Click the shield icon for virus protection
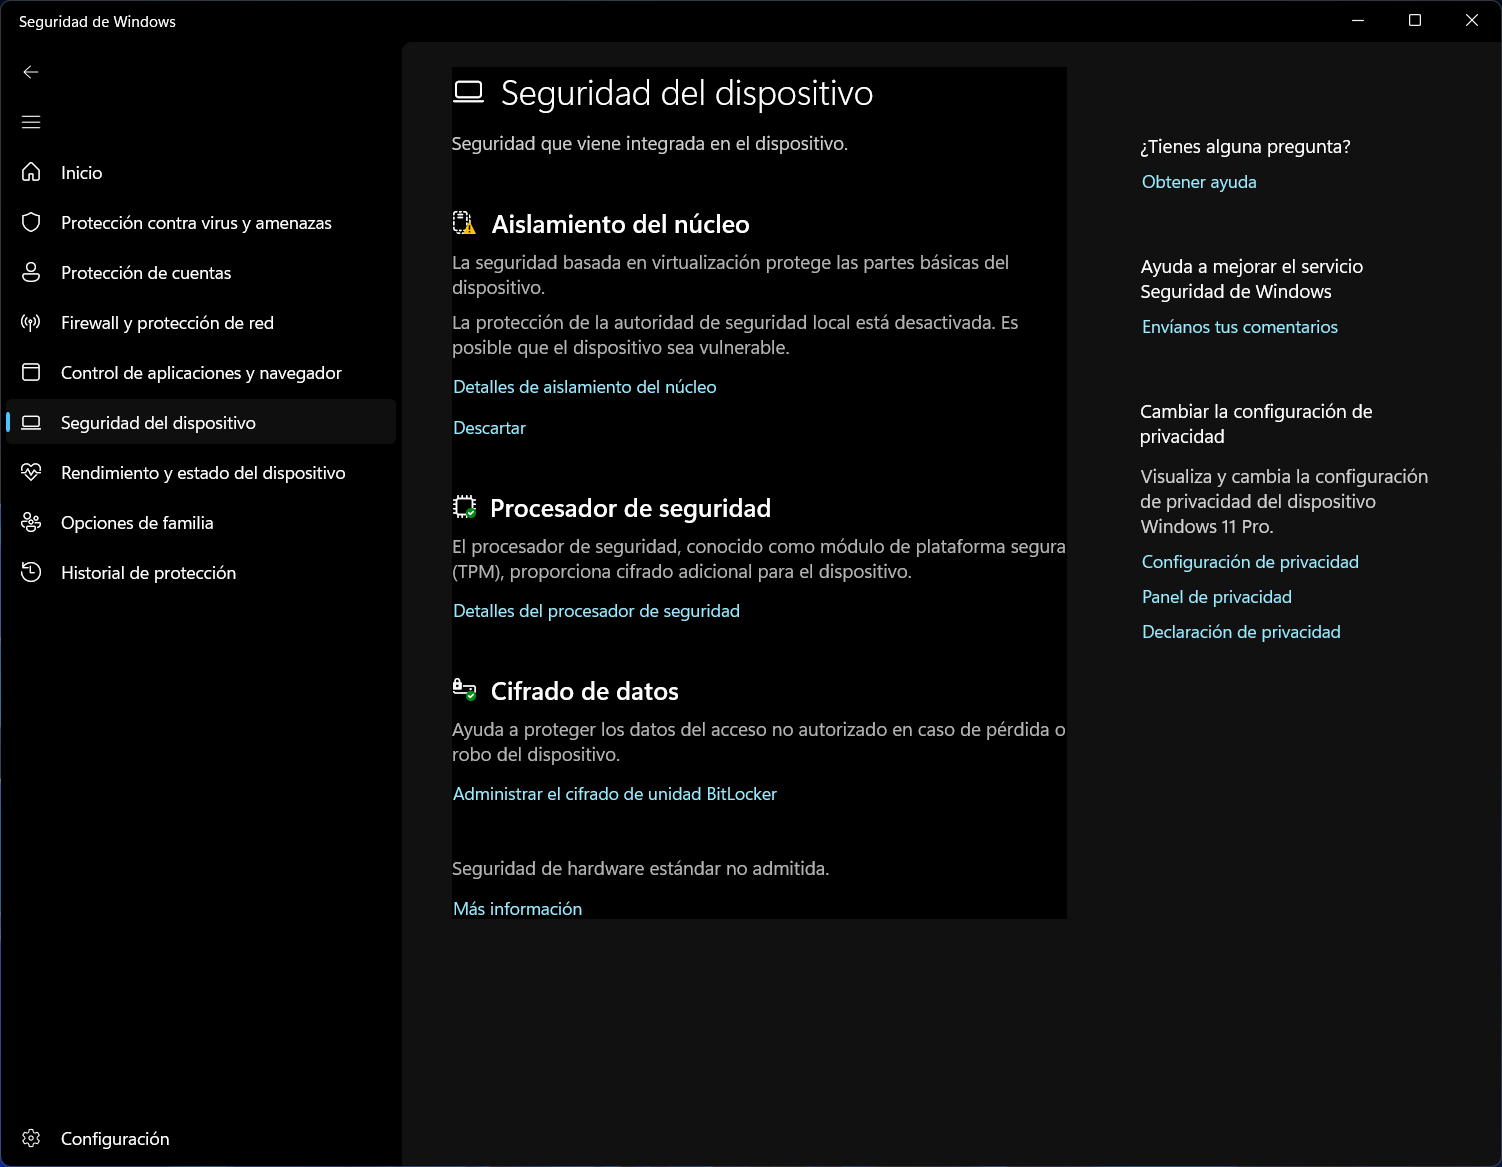This screenshot has height=1167, width=1502. [x=31, y=222]
